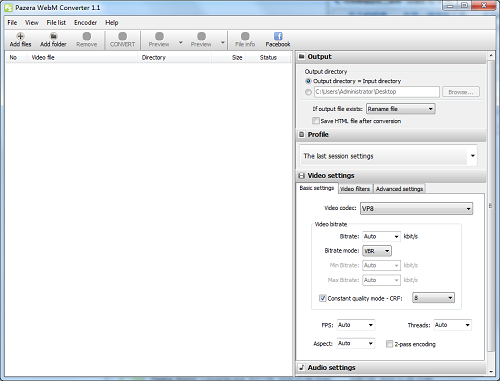Open the Facebook toolbar icon
The image size is (500, 381).
coord(278,40)
